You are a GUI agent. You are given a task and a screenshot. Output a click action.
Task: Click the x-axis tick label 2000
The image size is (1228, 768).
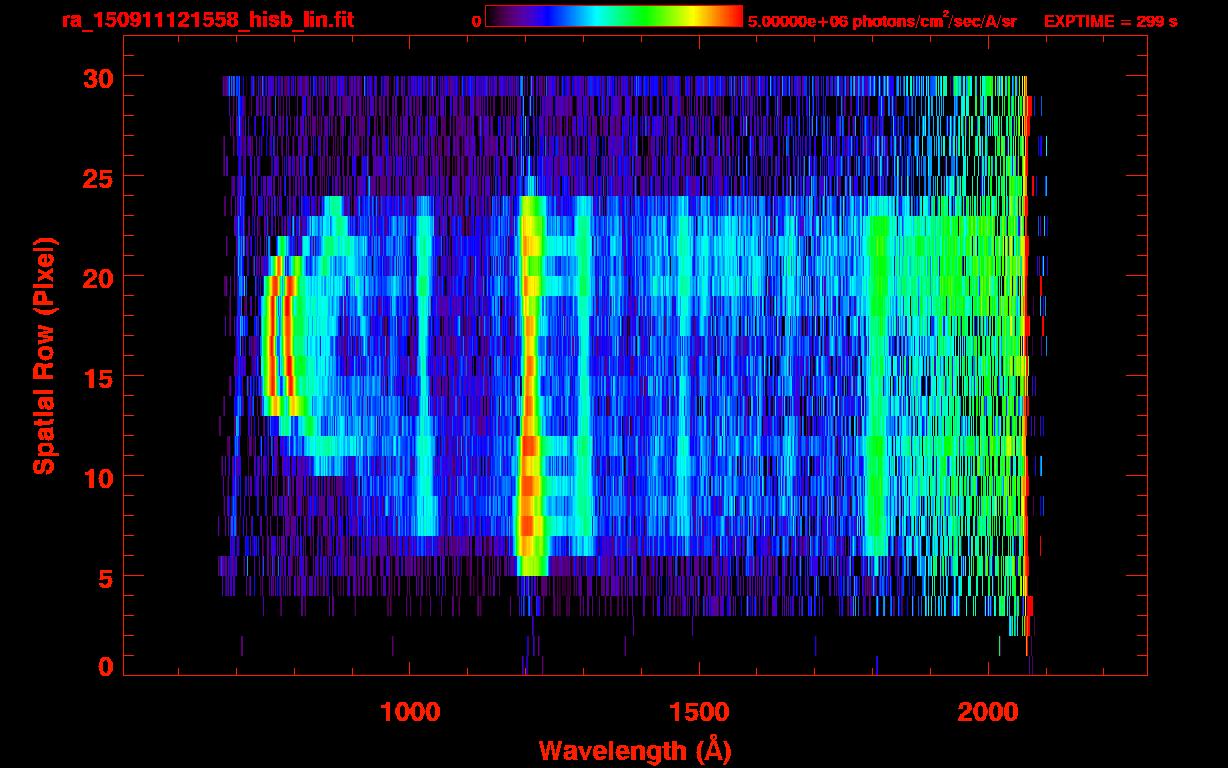(990, 713)
